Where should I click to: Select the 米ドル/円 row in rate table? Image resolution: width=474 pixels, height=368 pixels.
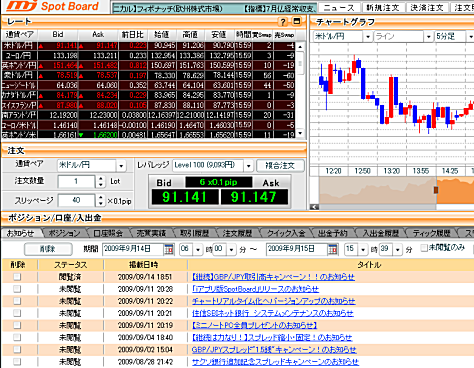coord(149,45)
